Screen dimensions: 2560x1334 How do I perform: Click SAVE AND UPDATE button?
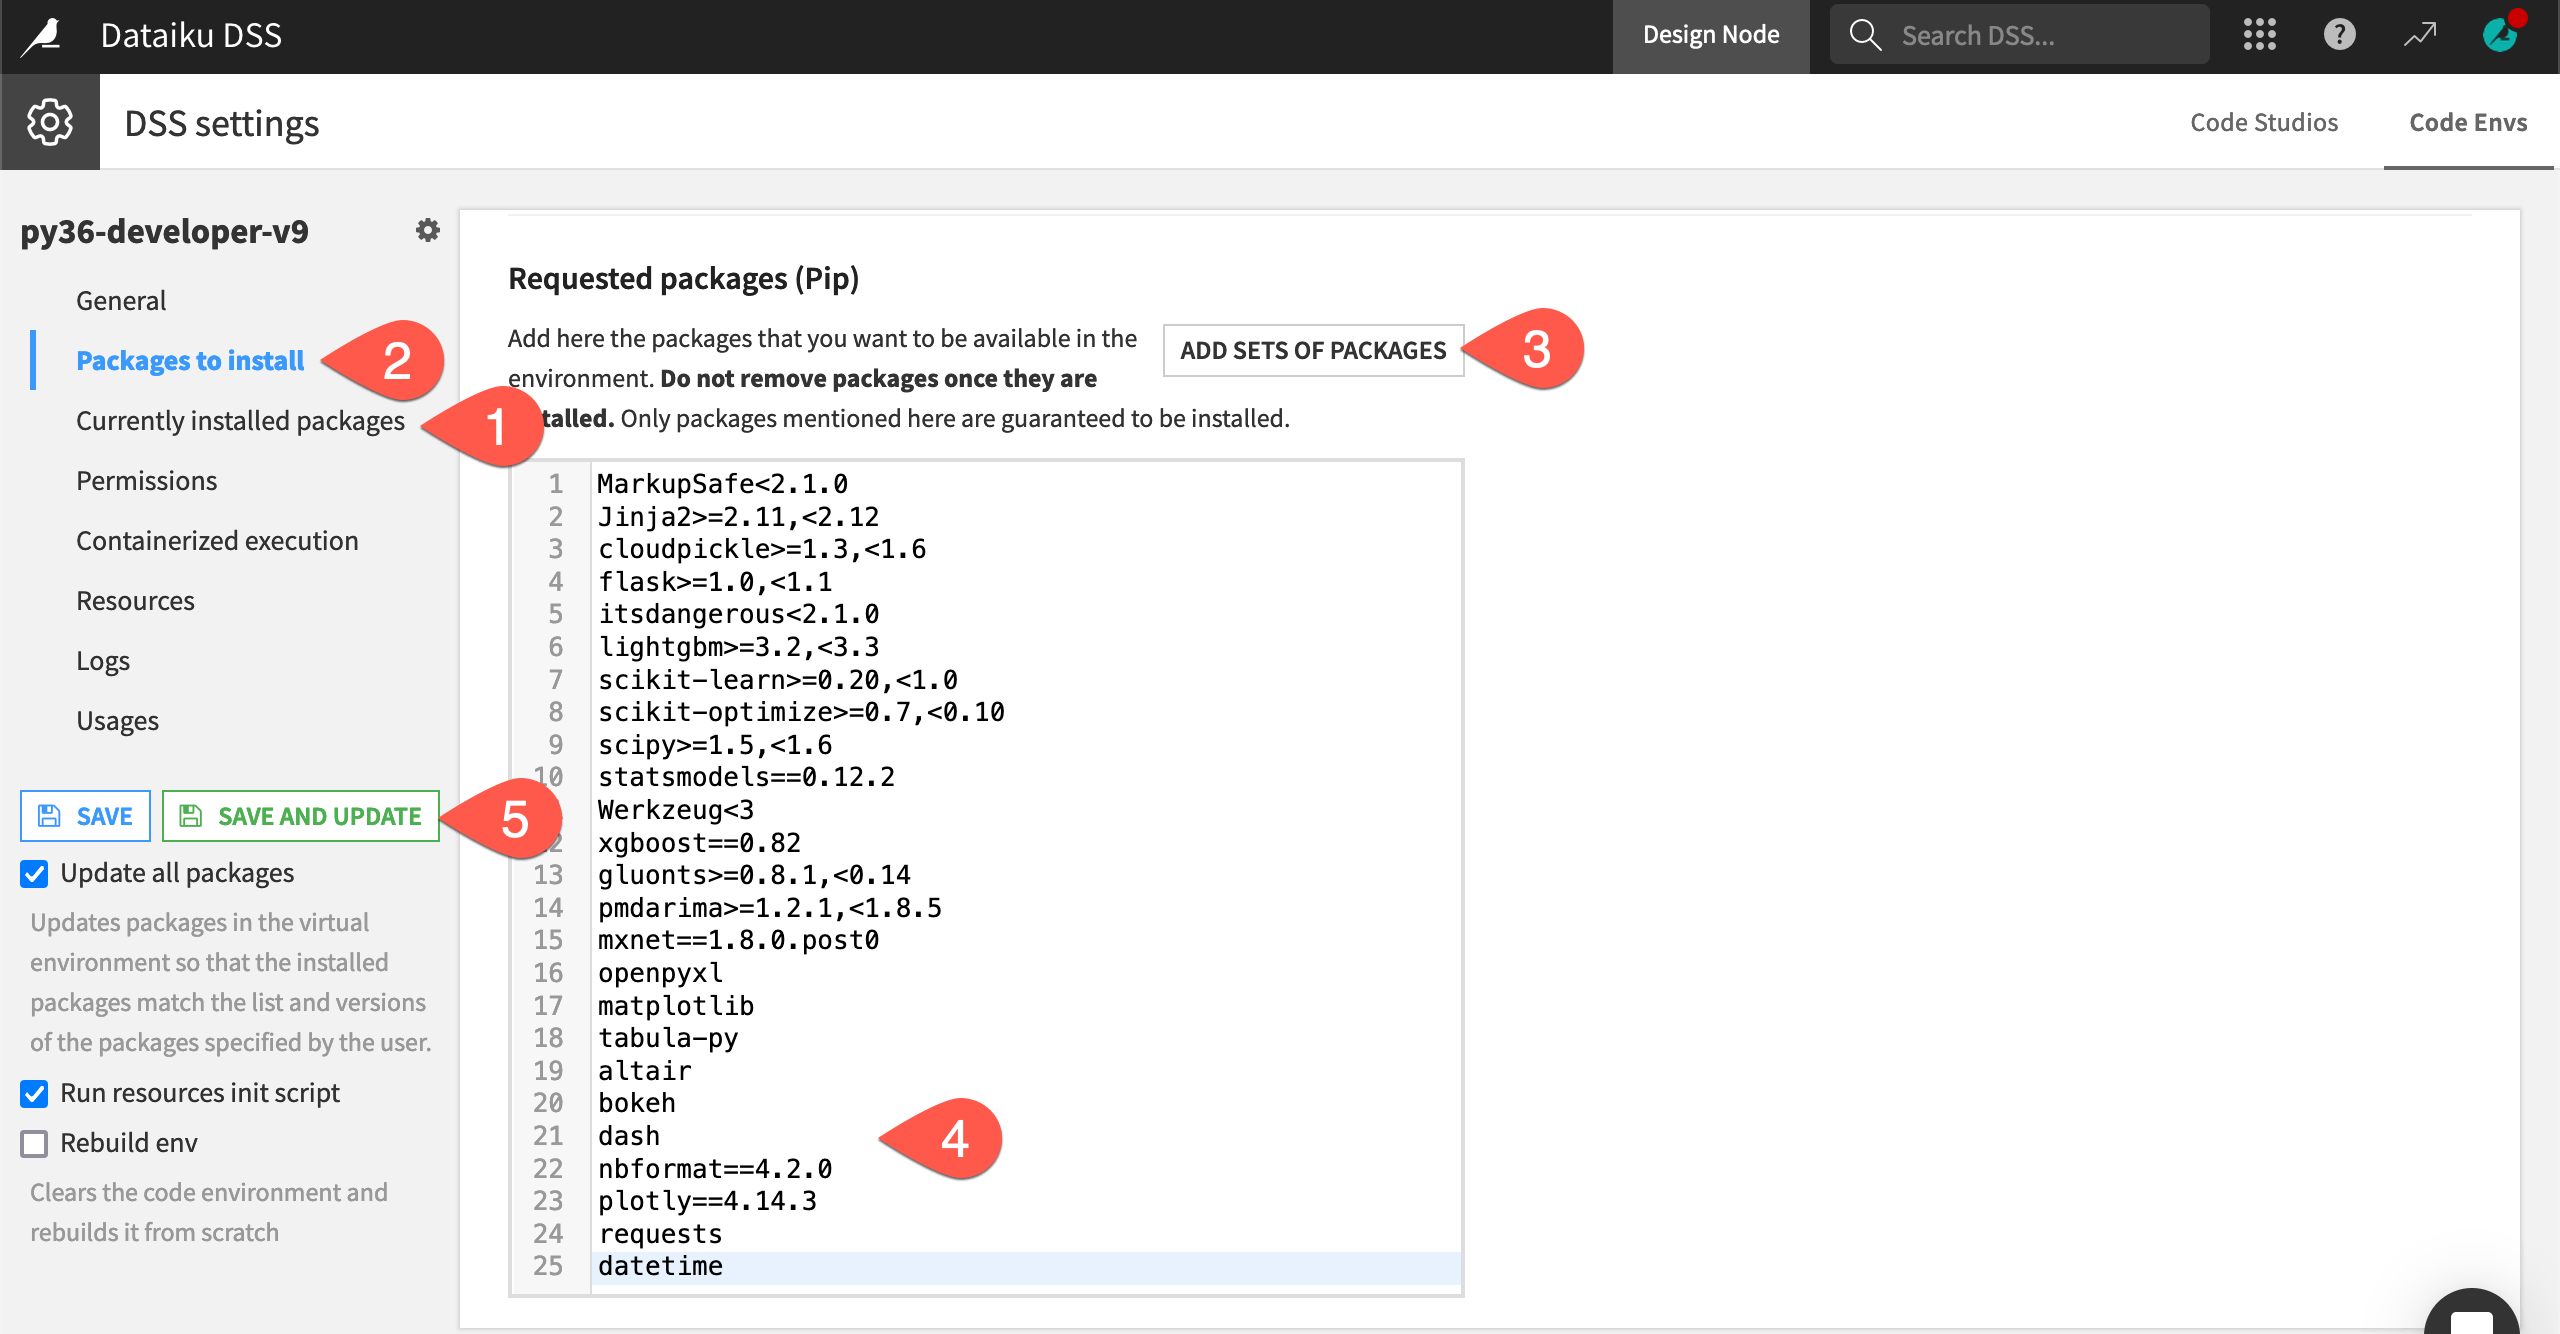click(x=300, y=816)
